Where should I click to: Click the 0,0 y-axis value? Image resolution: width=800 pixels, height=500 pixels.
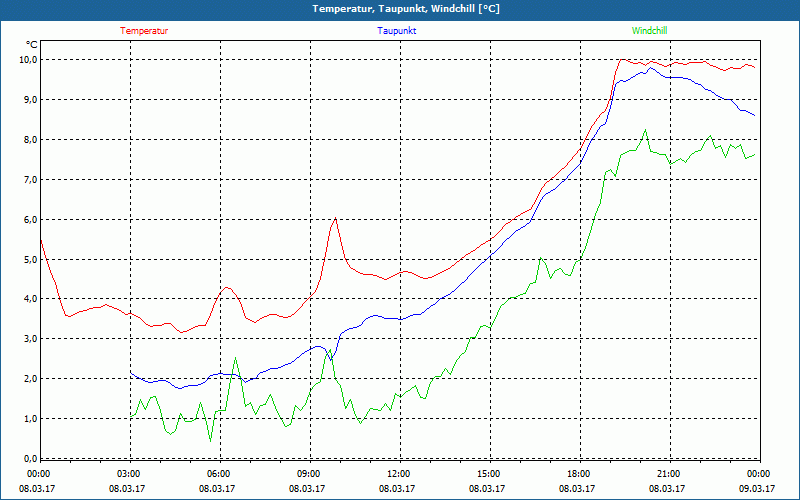tap(30, 459)
